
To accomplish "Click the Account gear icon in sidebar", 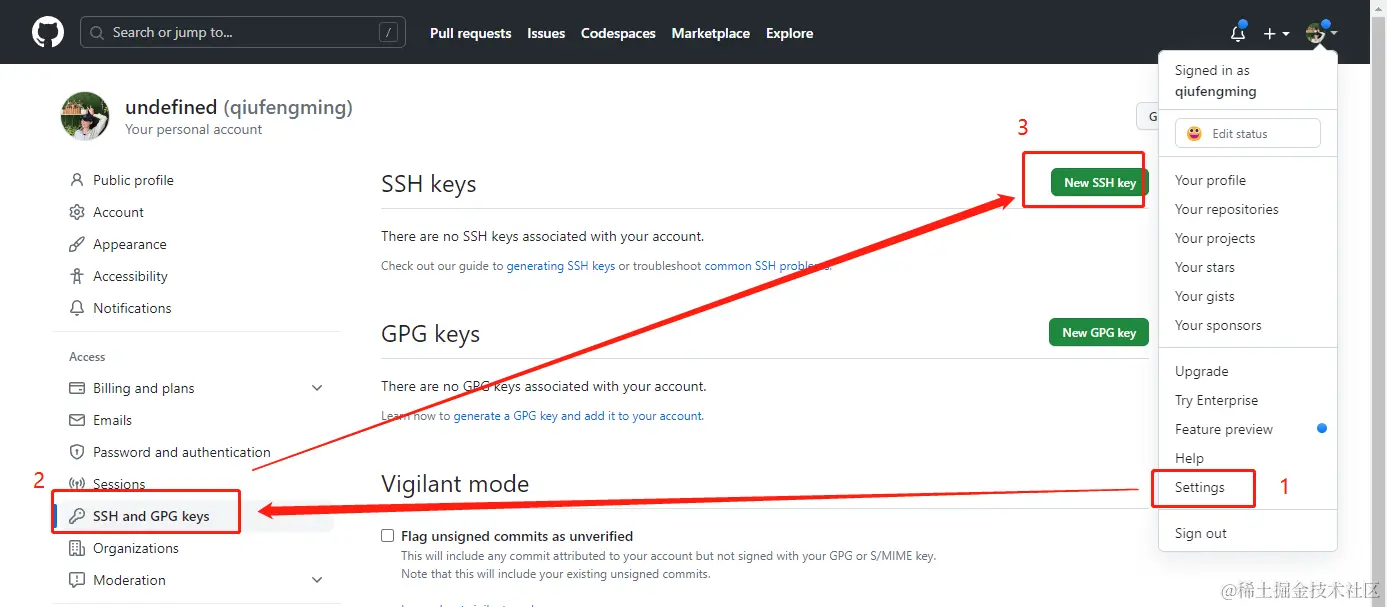I will tap(77, 212).
